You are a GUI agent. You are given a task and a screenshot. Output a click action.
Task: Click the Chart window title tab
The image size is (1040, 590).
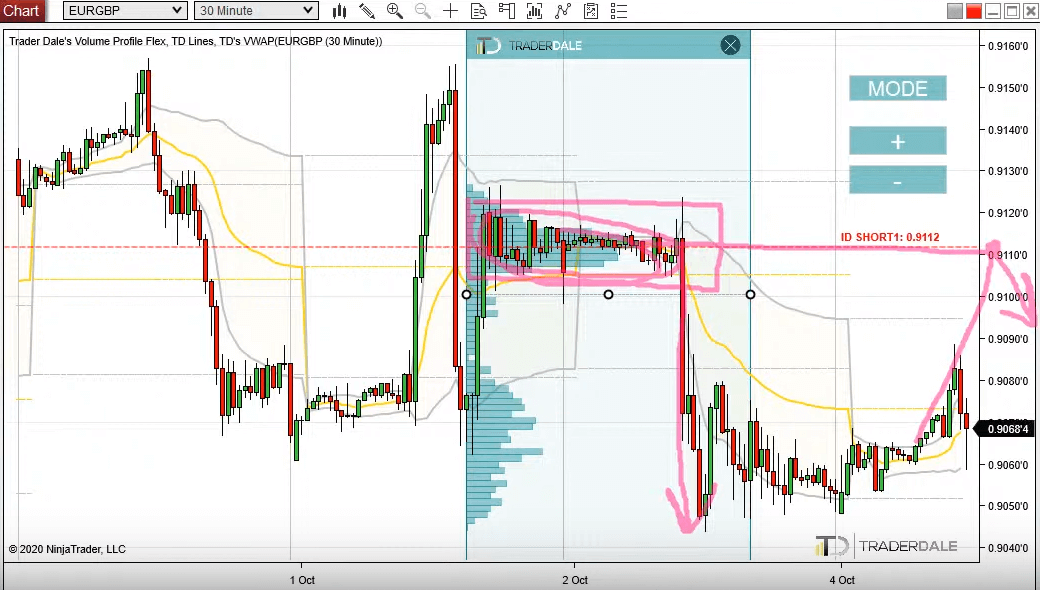point(22,11)
